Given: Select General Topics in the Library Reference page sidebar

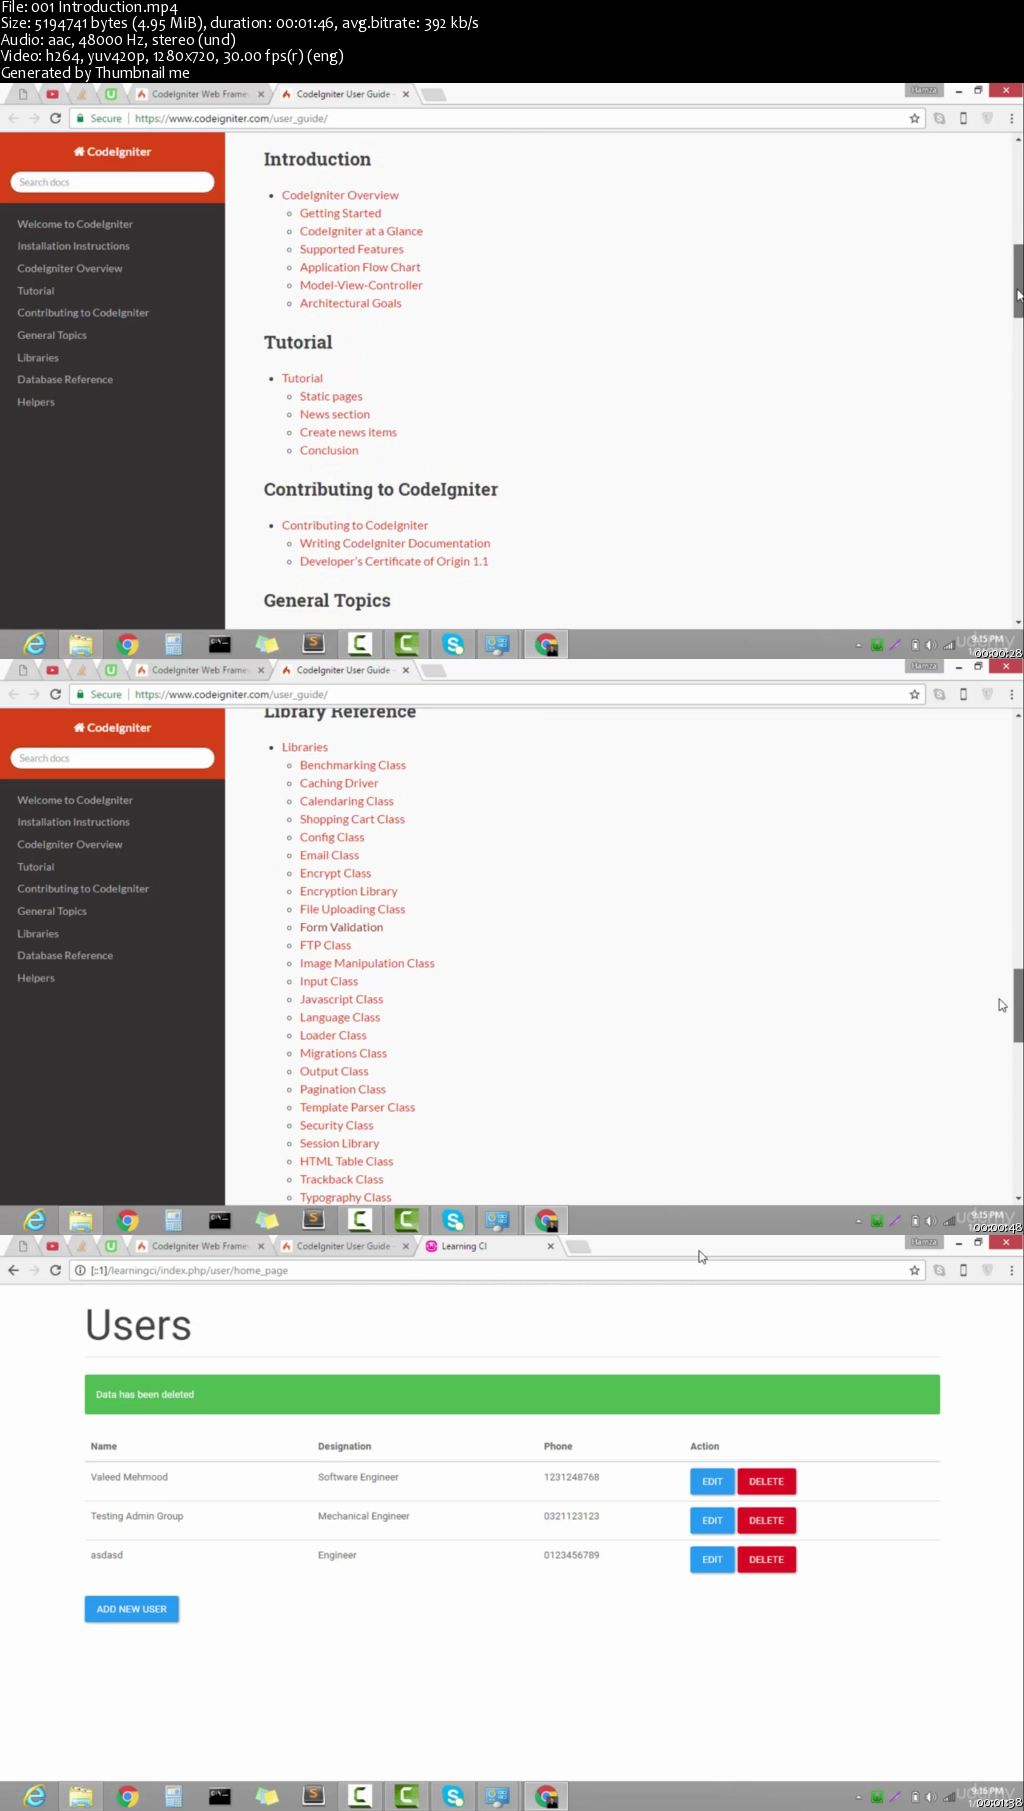Looking at the screenshot, I should pyautogui.click(x=52, y=911).
